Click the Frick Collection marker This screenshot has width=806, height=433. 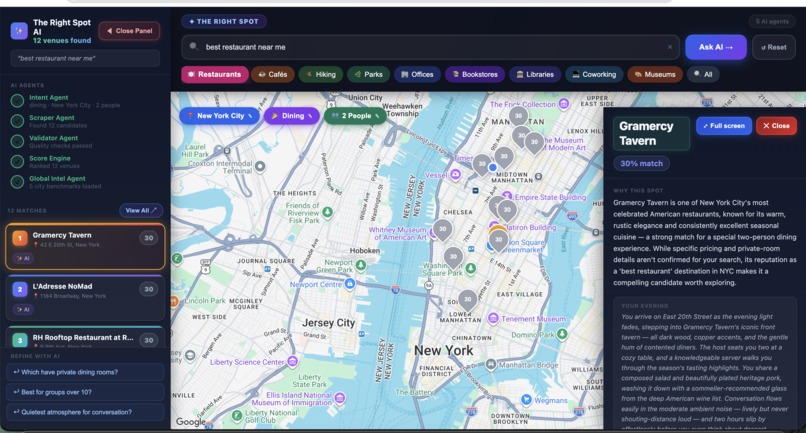coord(564,104)
